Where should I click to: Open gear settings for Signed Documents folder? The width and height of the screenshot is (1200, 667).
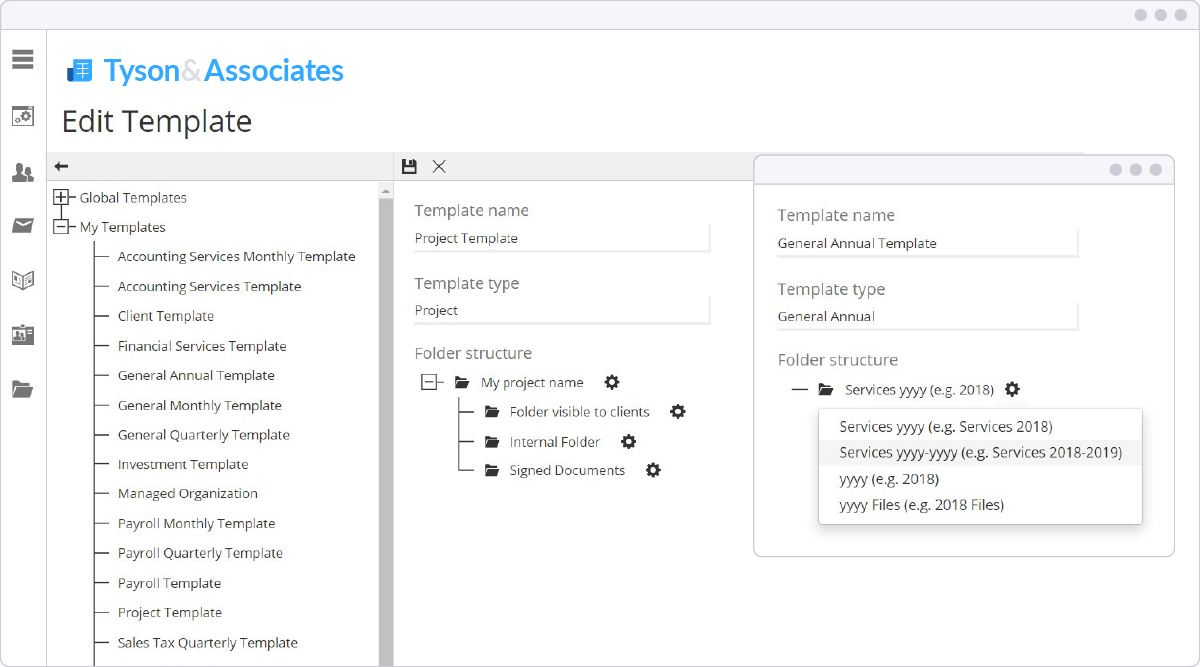coord(653,470)
